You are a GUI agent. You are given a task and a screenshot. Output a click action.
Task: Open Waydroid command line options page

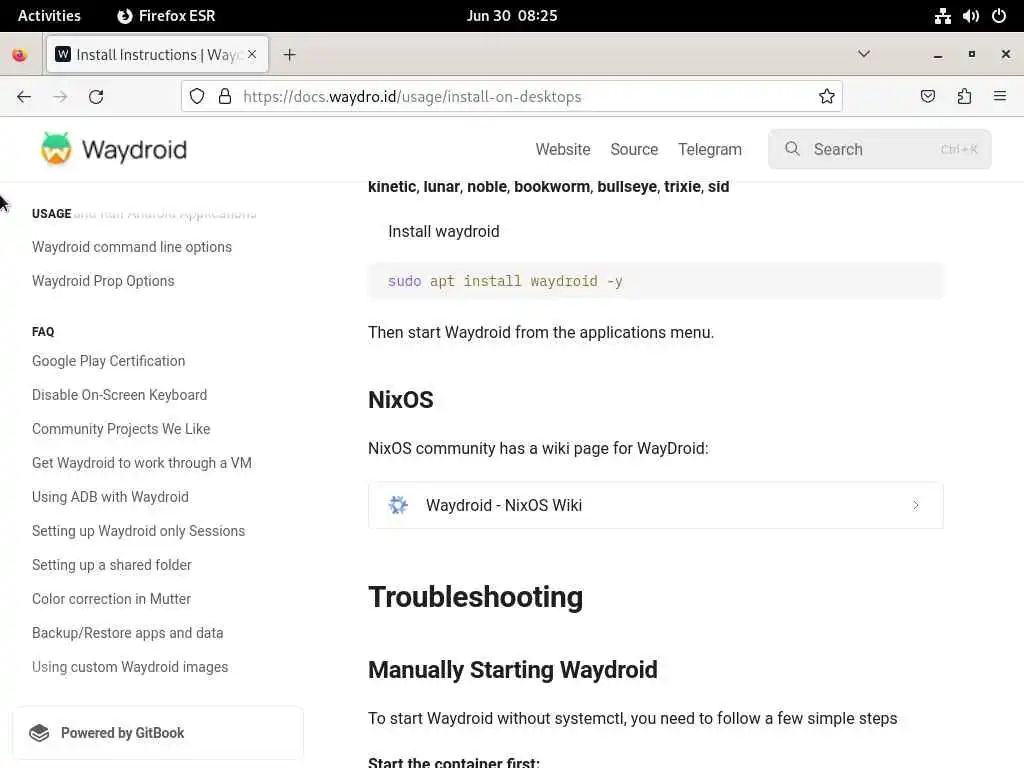point(132,247)
